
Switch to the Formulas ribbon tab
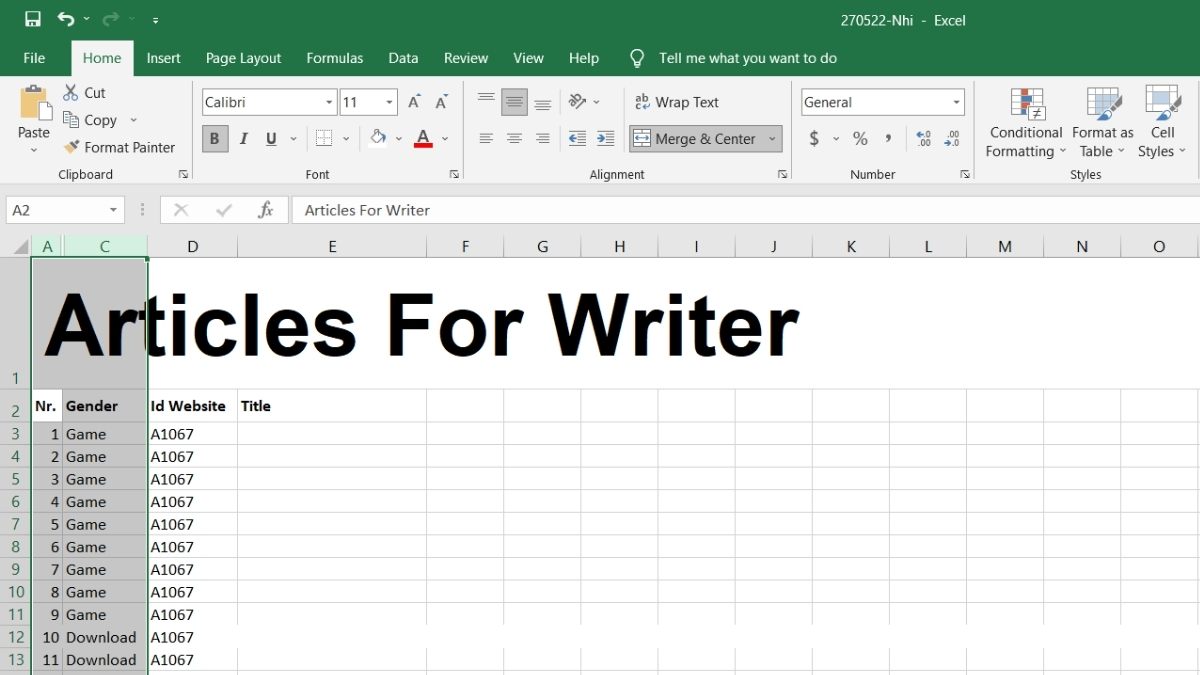point(334,58)
